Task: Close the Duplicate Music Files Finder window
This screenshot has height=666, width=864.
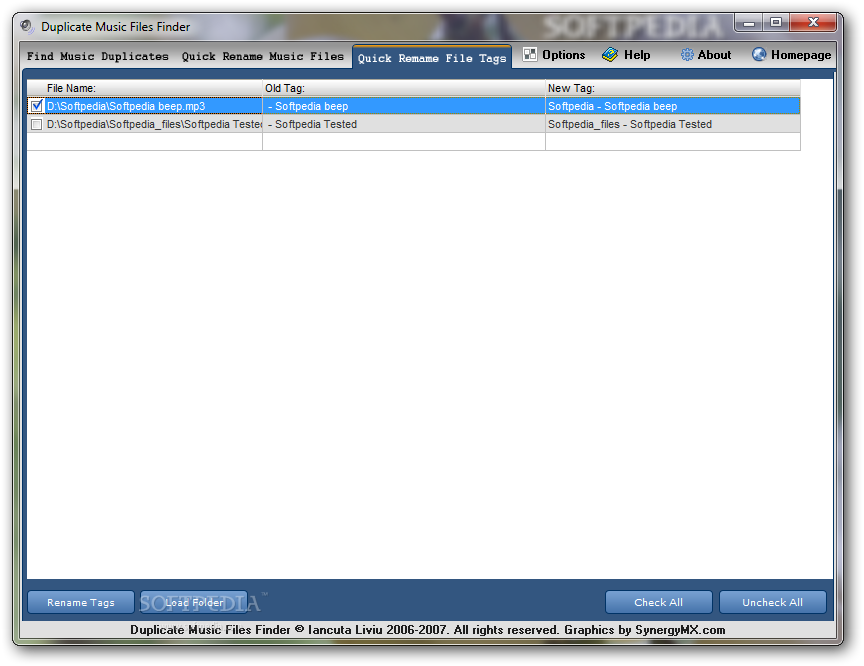Action: (x=813, y=23)
